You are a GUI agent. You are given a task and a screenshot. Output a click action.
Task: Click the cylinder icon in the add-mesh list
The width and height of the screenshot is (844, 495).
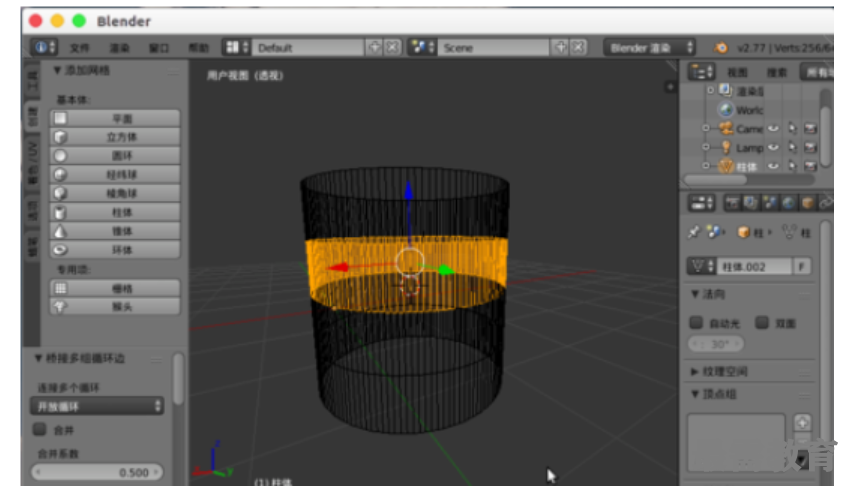point(61,212)
